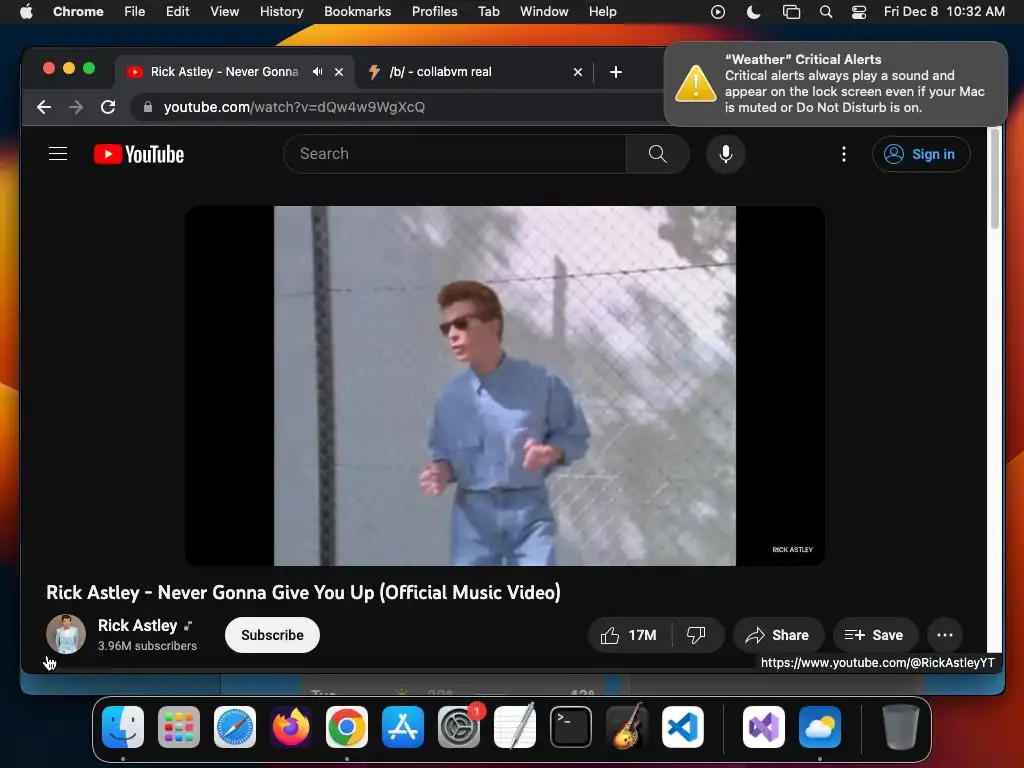Viewport: 1024px width, 768px height.
Task: Click the youtube.com address bar URL
Action: (x=294, y=107)
